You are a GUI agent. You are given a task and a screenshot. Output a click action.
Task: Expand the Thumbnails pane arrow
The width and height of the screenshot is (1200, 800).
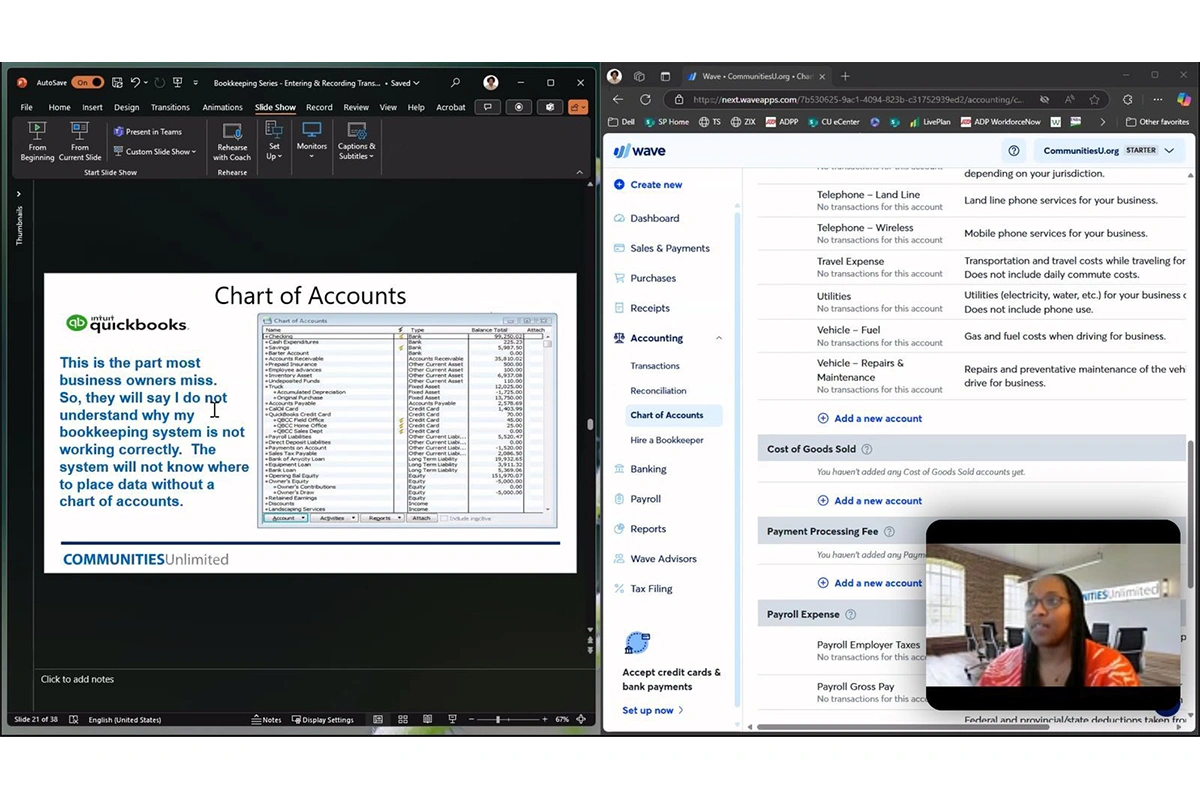pyautogui.click(x=18, y=194)
